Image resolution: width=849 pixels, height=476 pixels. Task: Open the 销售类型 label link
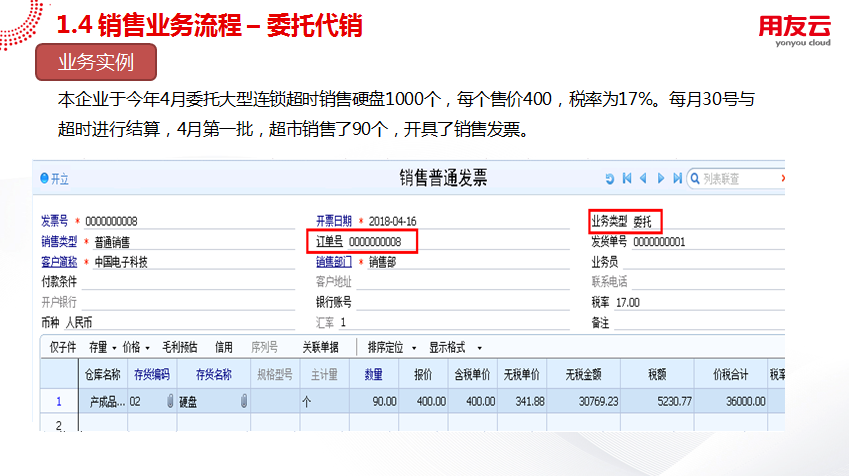tap(59, 242)
